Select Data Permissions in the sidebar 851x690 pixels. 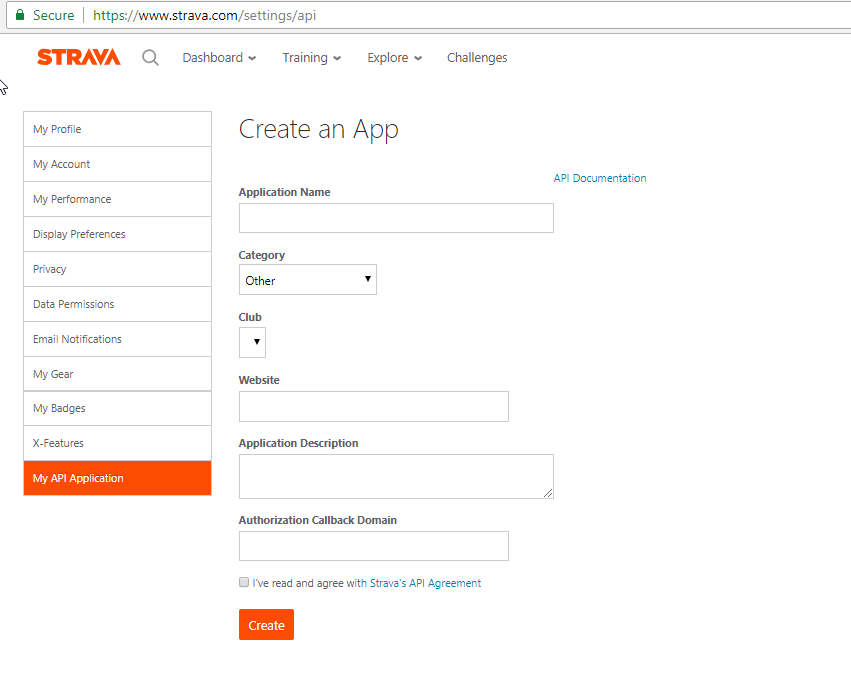pos(117,304)
